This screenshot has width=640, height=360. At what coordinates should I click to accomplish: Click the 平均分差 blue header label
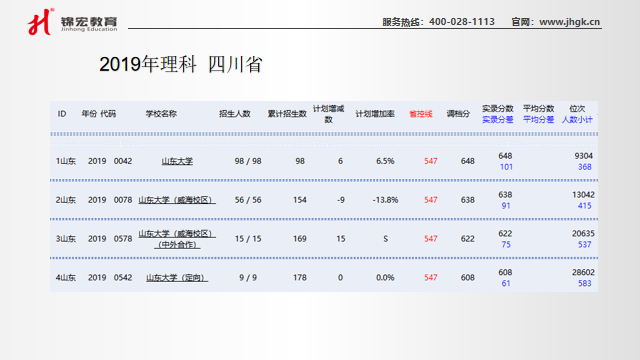[539, 120]
